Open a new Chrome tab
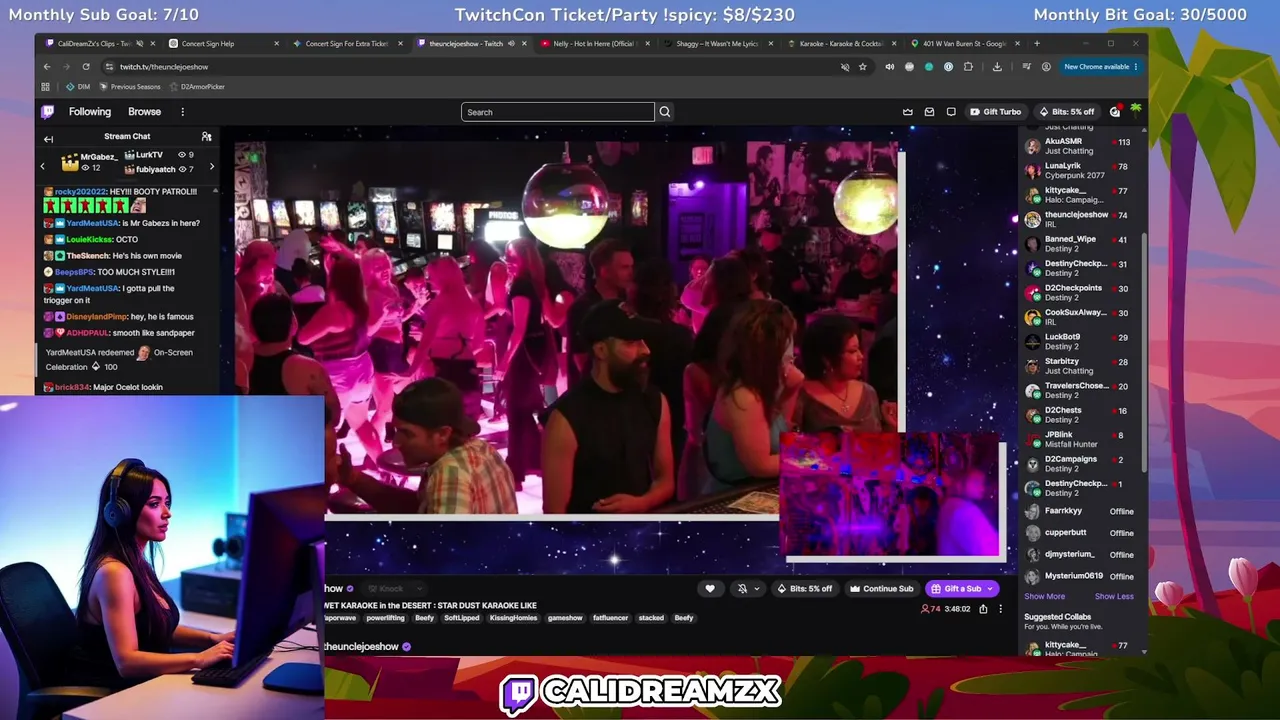1280x720 pixels. 1036,44
